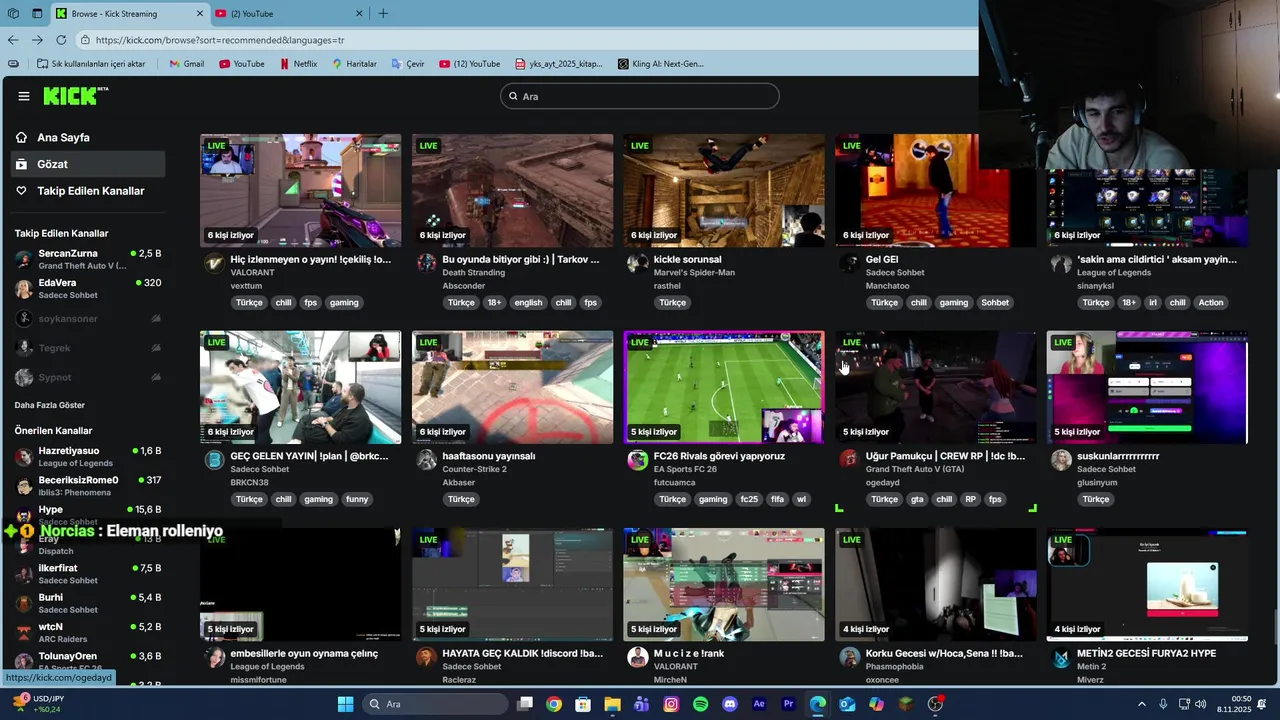Open Instagram from the taskbar
The image size is (1280, 720).
coord(671,704)
